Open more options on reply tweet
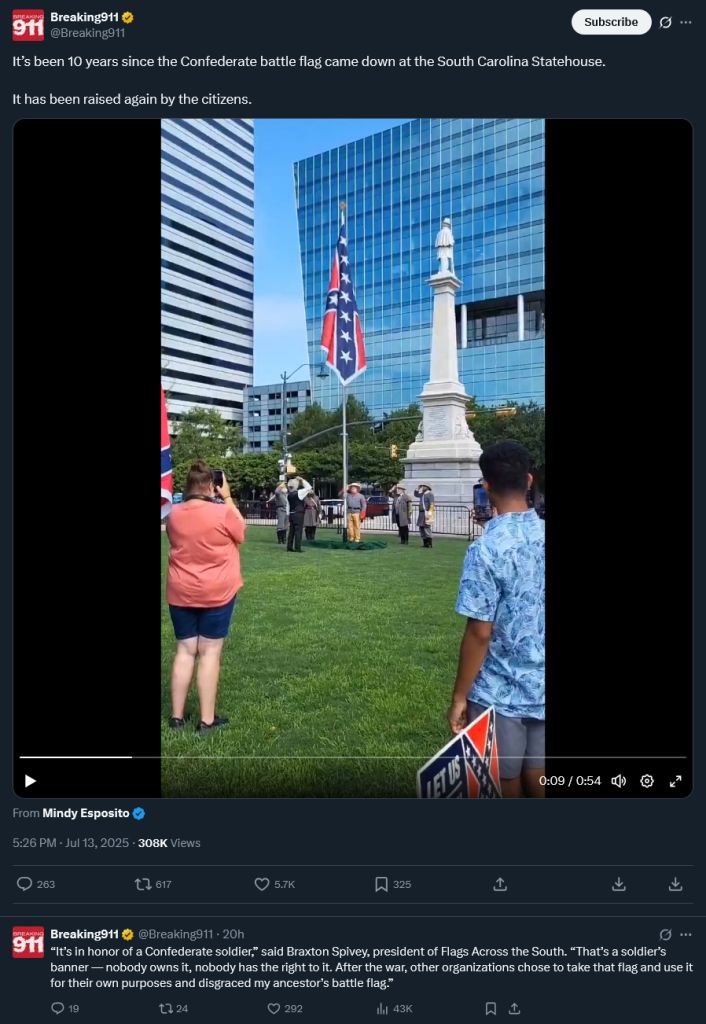Viewport: 706px width, 1024px height. coord(685,934)
